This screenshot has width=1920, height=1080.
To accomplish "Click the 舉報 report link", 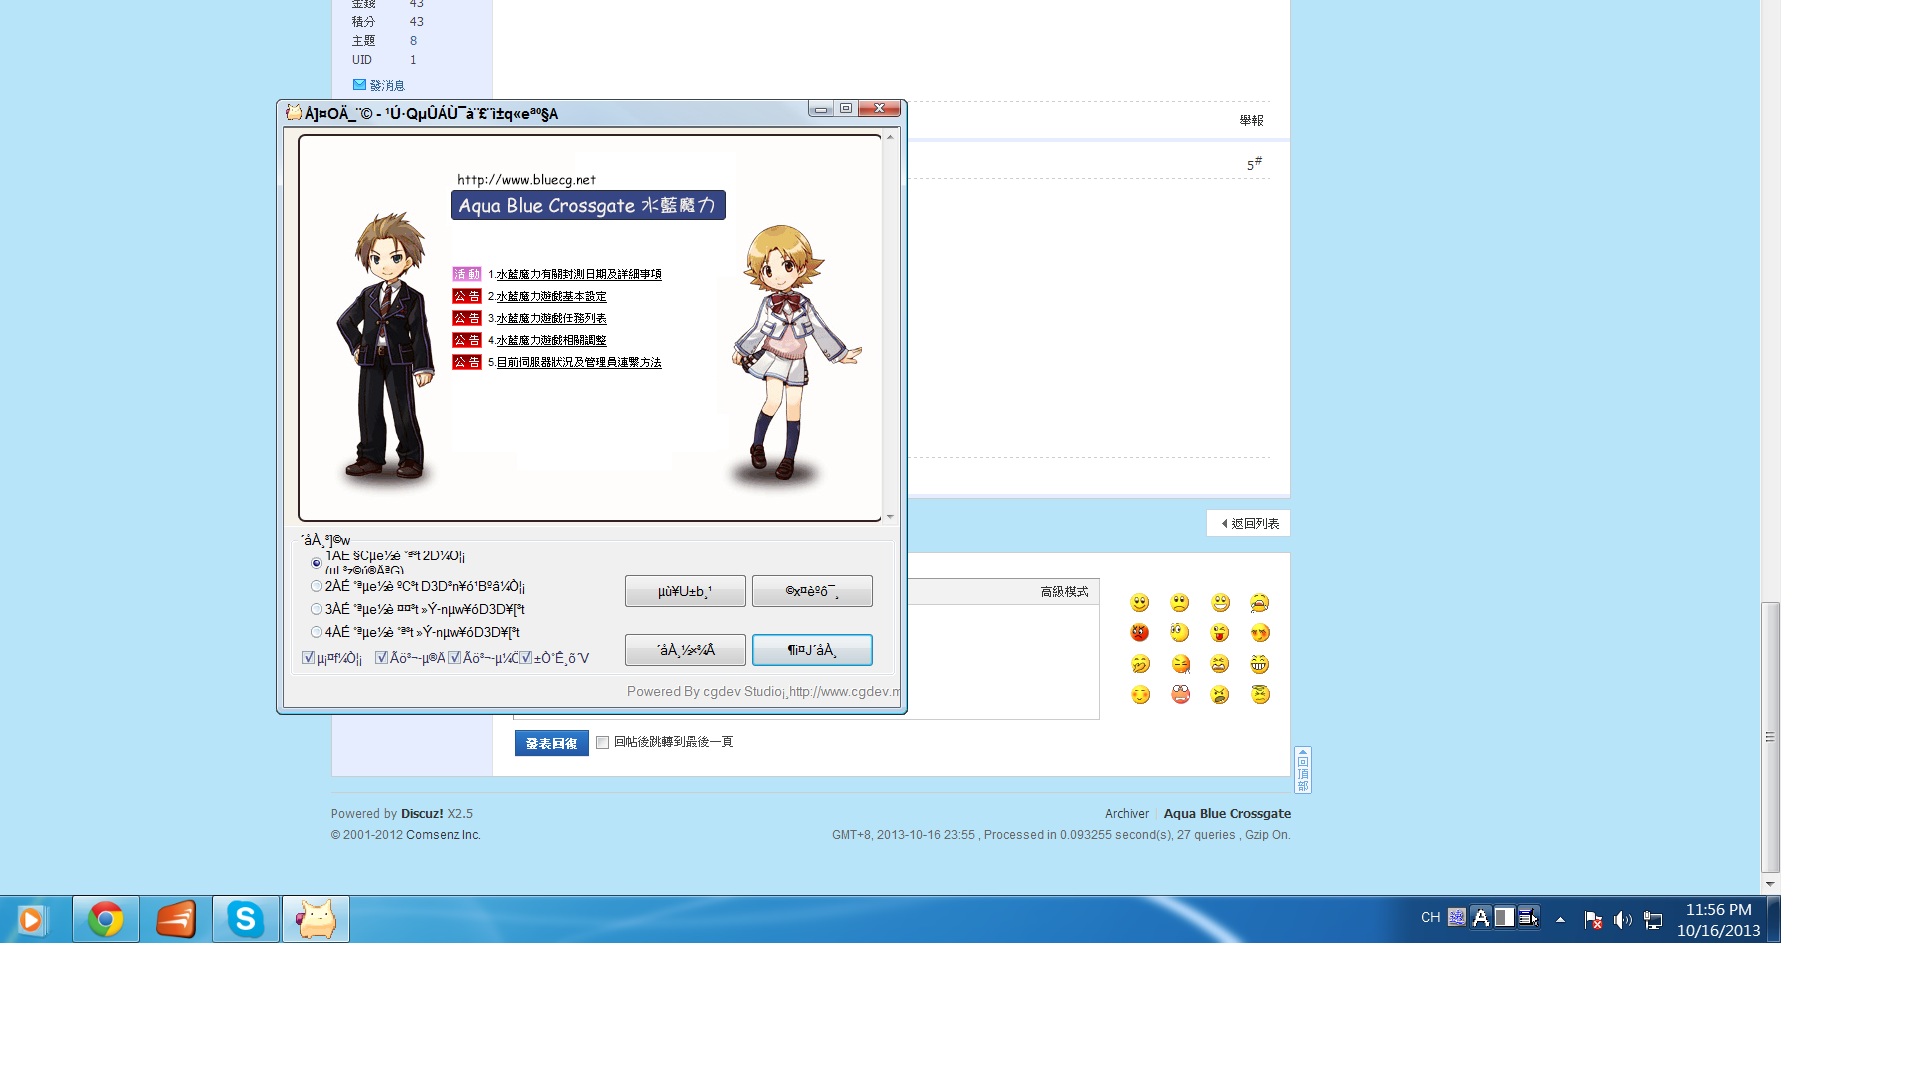I will [1251, 120].
